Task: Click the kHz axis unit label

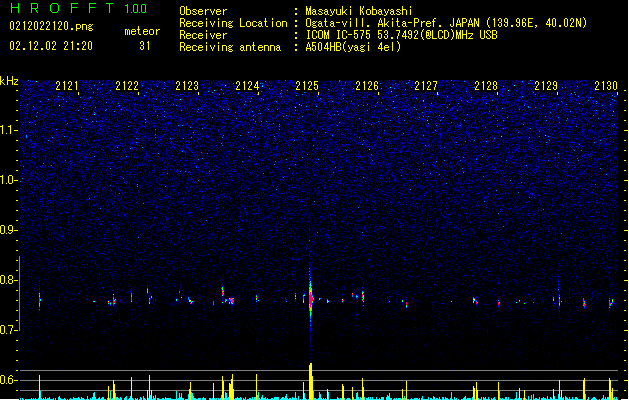Action: tap(9, 81)
